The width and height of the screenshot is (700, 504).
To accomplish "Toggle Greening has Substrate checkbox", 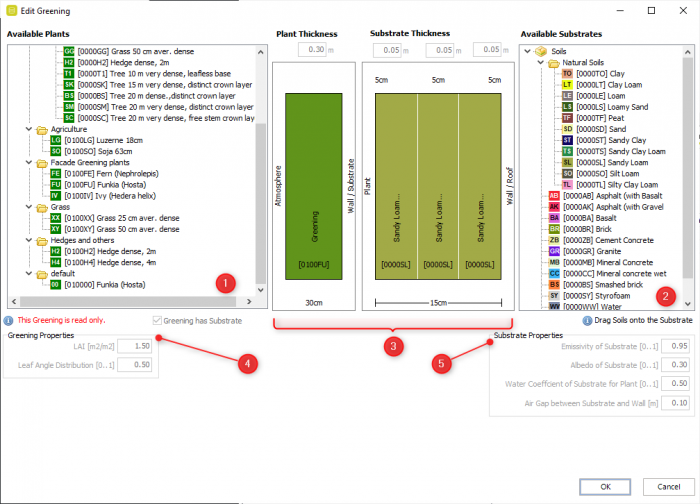I will (x=157, y=320).
